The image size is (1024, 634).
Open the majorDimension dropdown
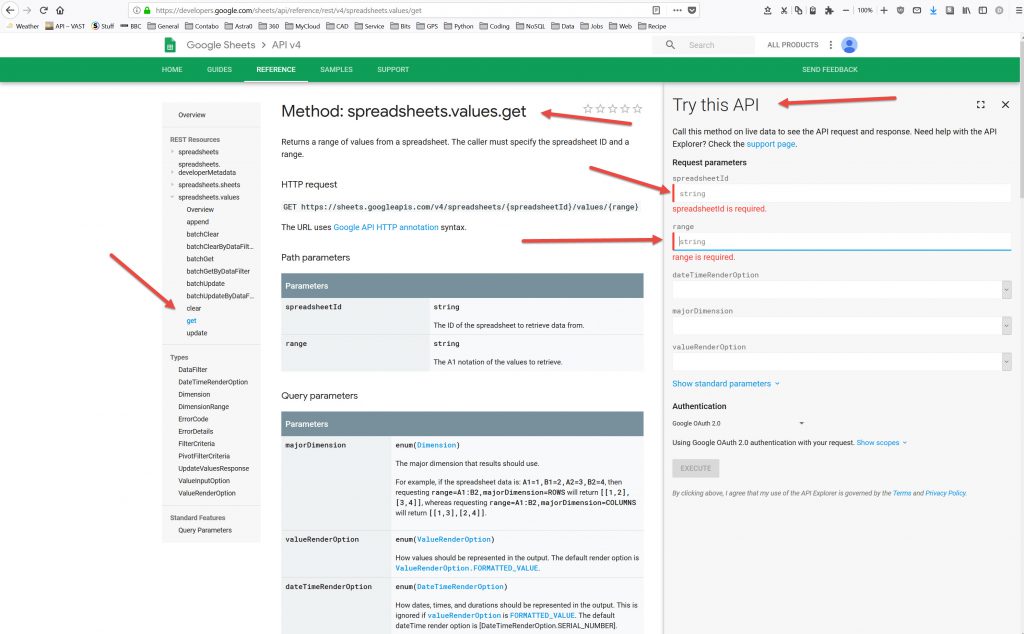coord(1005,325)
